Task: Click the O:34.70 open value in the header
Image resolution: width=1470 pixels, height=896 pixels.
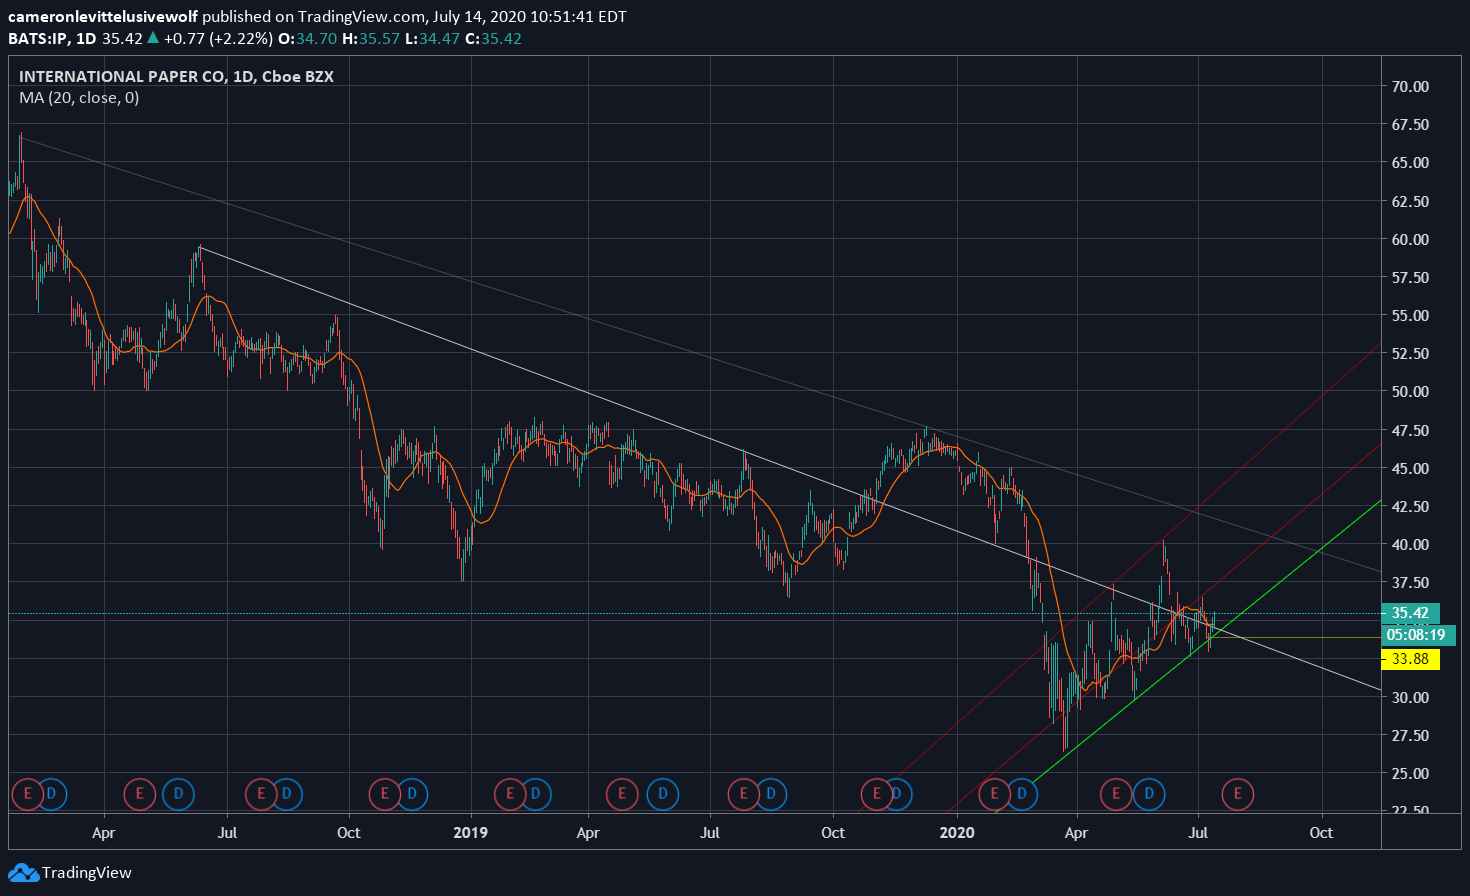Action: [307, 39]
